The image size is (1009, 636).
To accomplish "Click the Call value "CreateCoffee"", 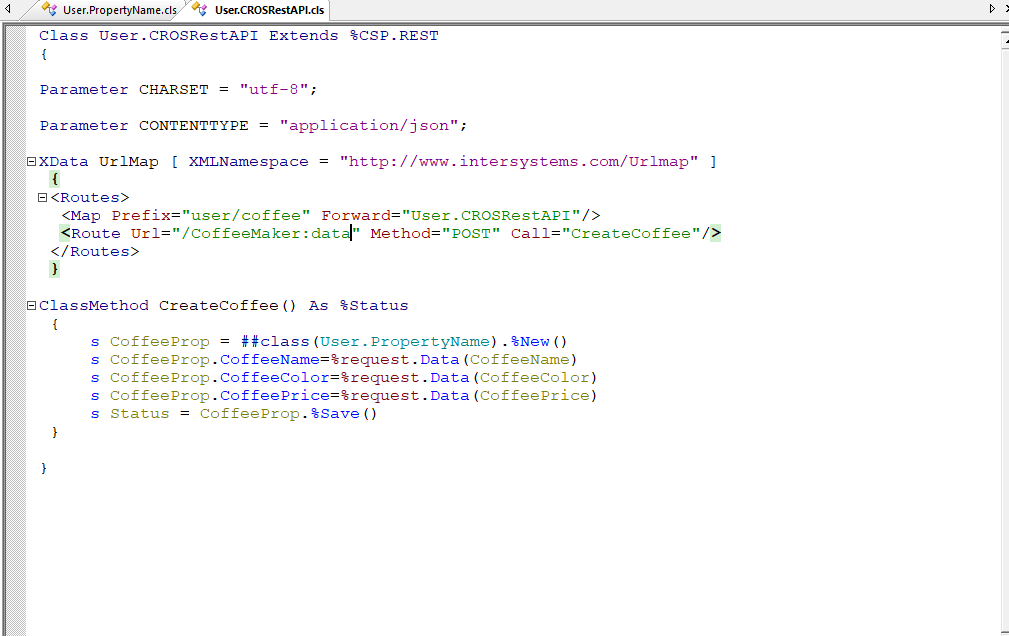I will pos(631,234).
